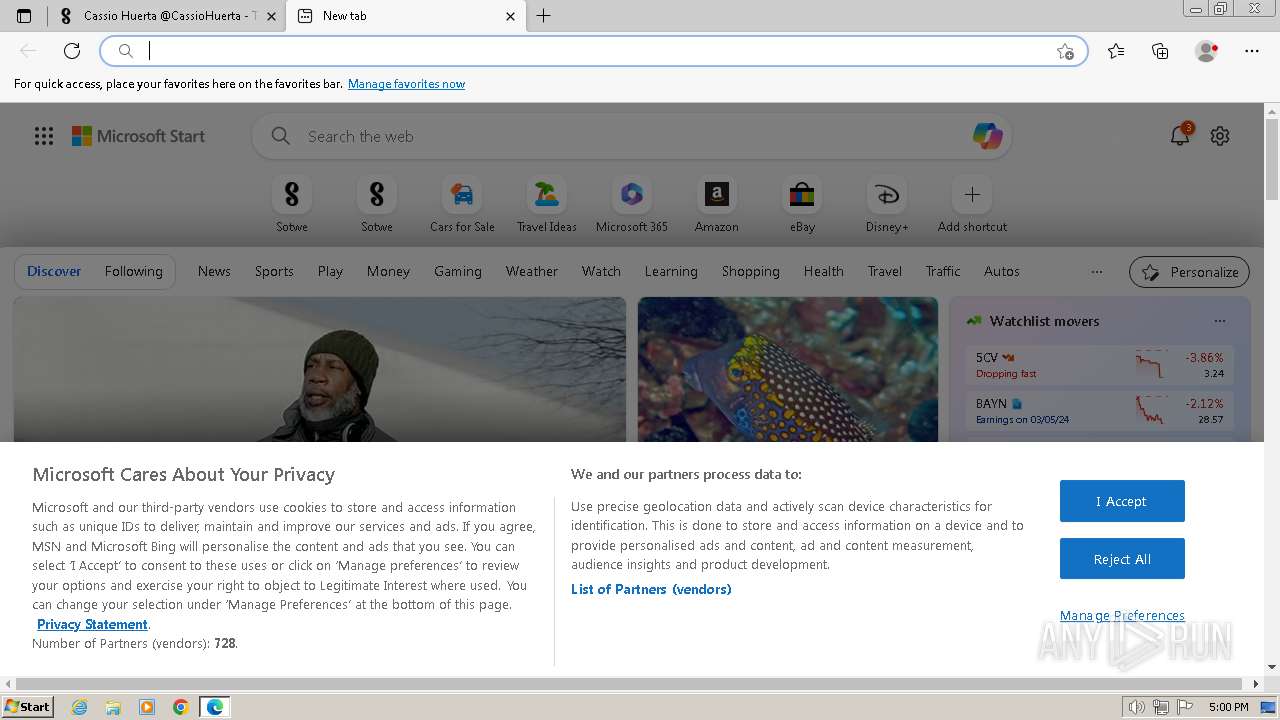Reload the page with refresh icon
The height and width of the screenshot is (720, 1280).
tap(72, 51)
